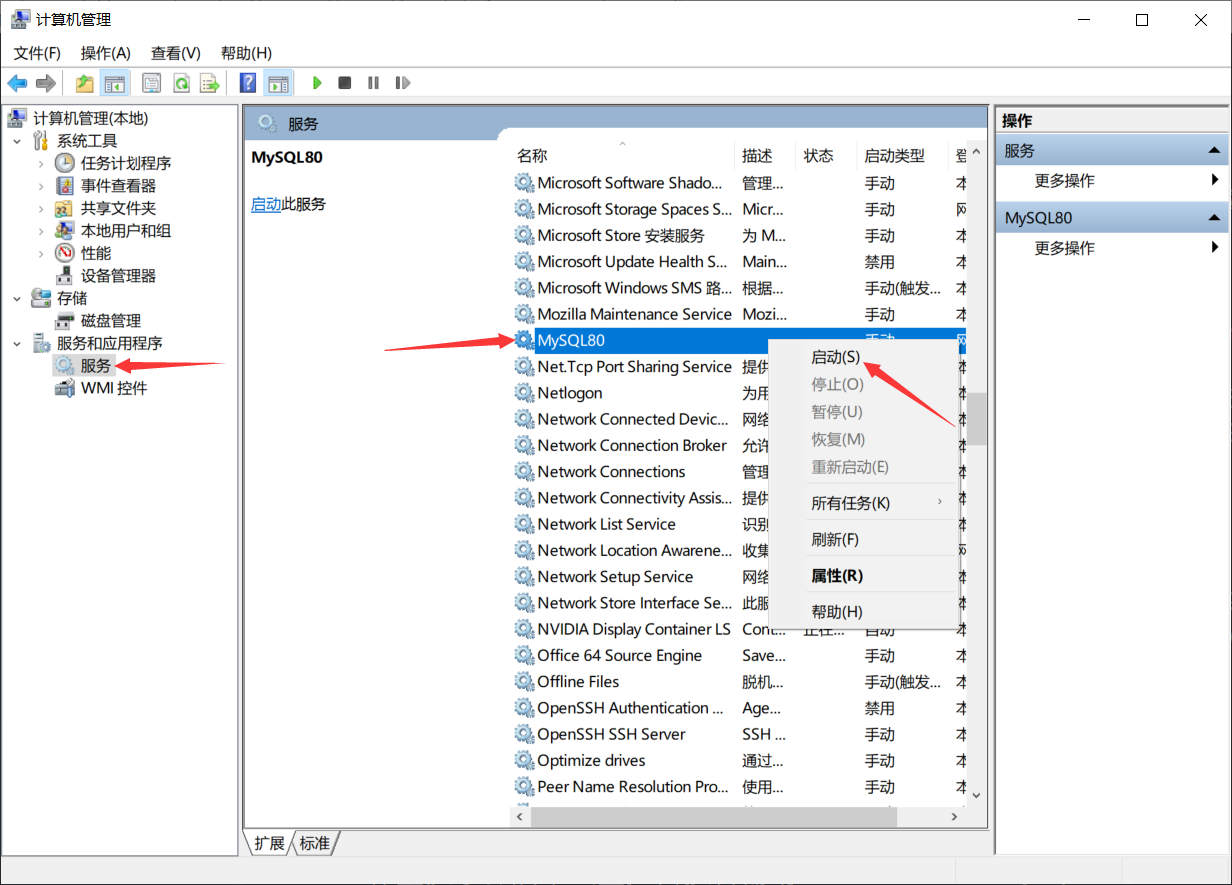Switch to the 标准 tab
Viewport: 1232px width, 885px height.
[314, 843]
